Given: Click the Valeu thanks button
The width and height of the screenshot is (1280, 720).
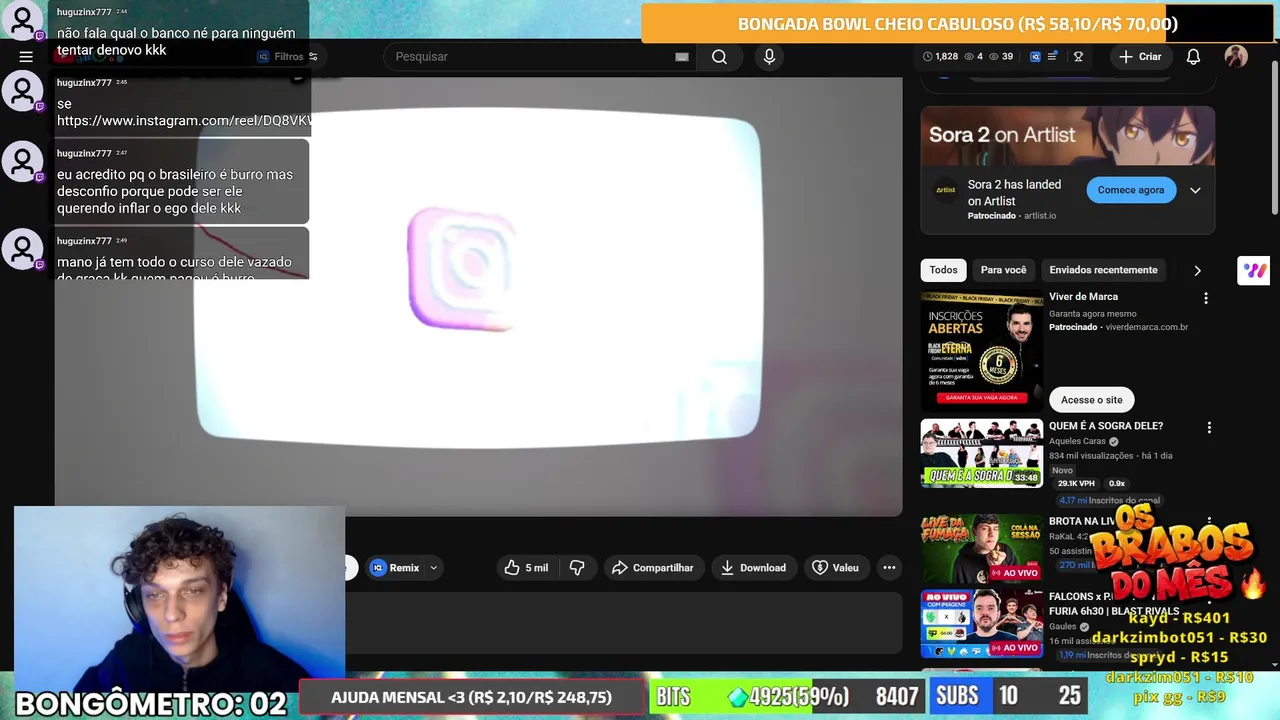Looking at the screenshot, I should tap(836, 568).
